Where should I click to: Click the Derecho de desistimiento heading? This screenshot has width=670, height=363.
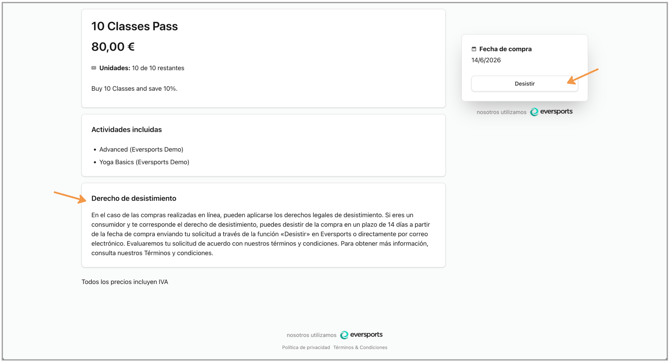[134, 198]
